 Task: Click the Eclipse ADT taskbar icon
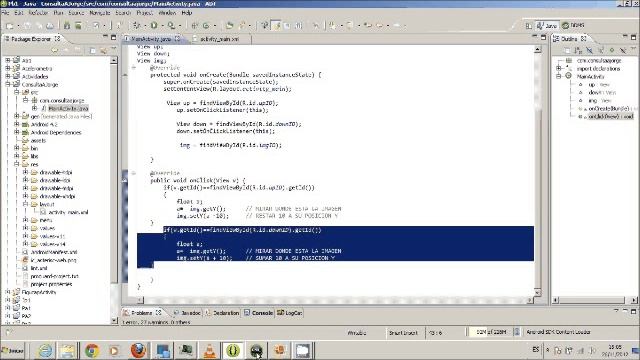click(233, 350)
